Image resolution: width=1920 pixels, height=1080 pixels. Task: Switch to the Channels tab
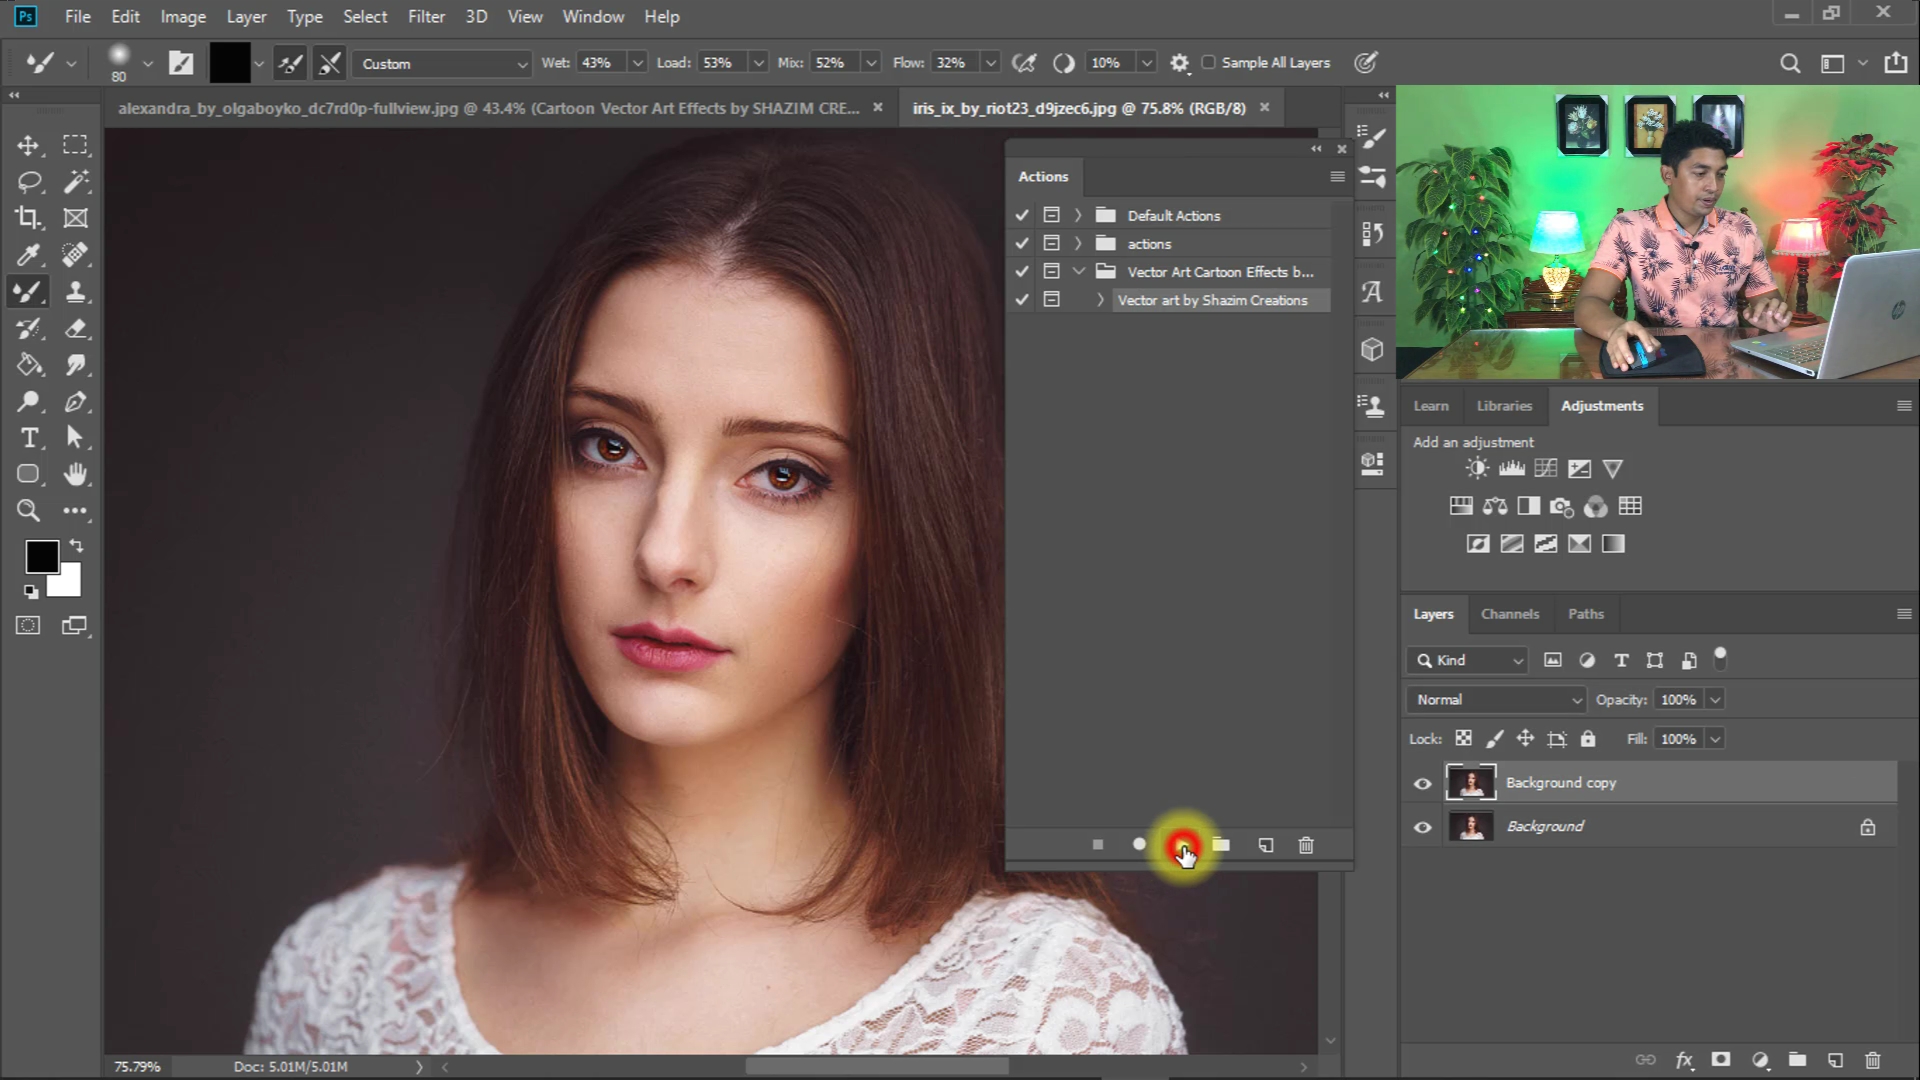tap(1509, 614)
